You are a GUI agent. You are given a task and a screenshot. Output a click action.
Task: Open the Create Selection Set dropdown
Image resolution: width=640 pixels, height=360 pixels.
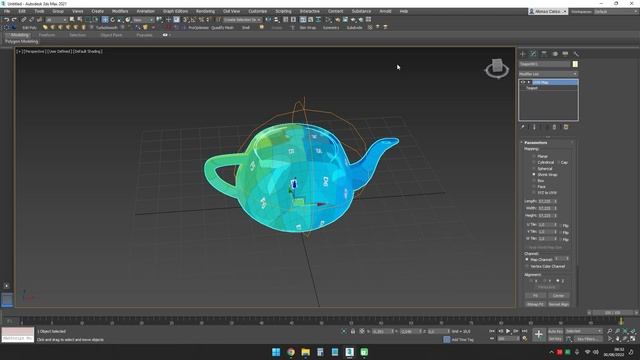tap(242, 20)
